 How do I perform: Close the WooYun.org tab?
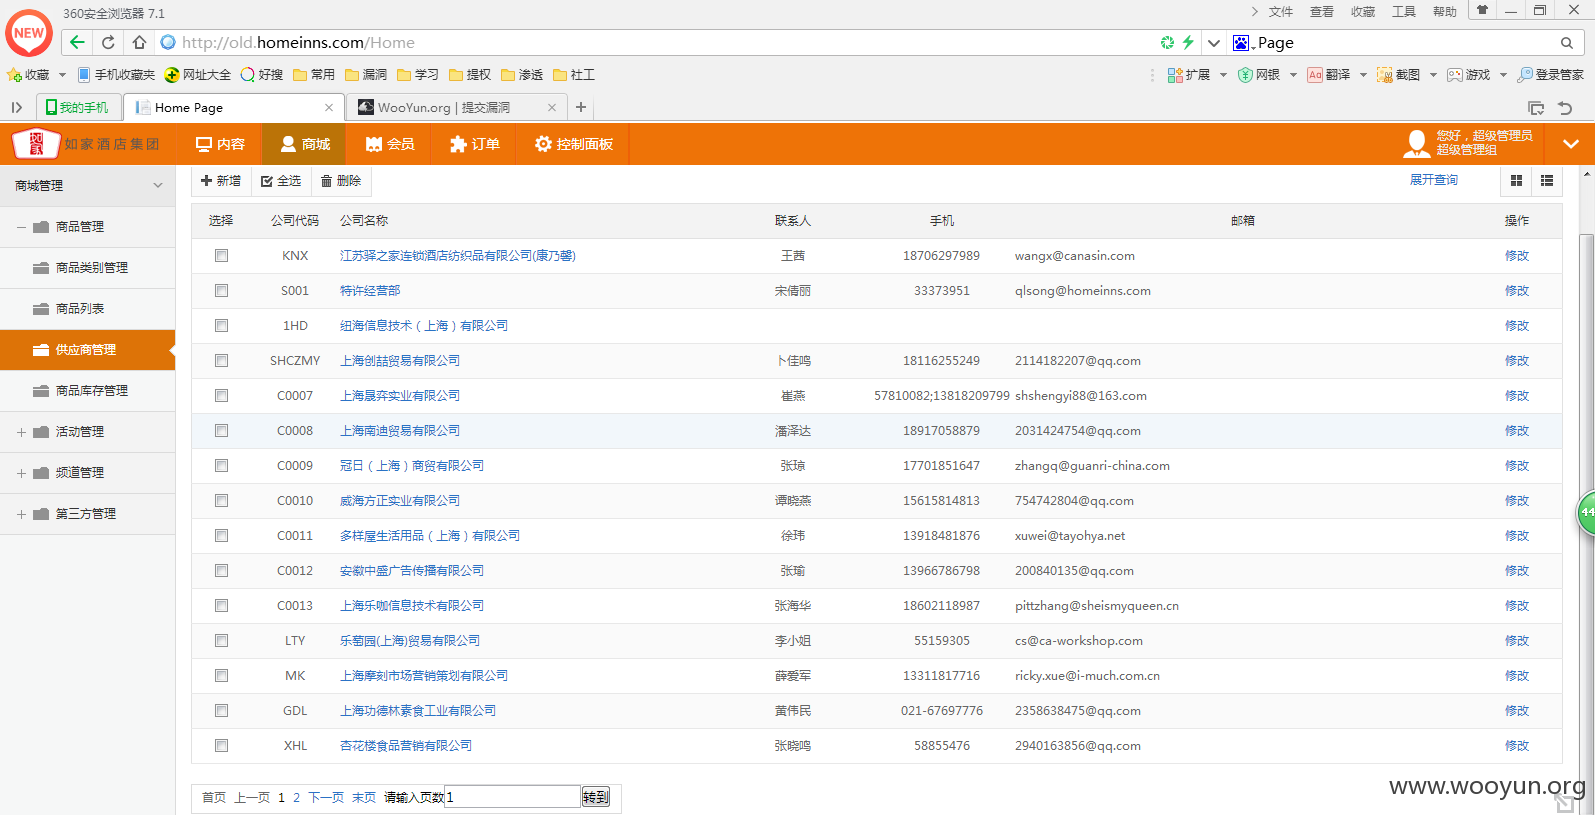click(x=552, y=108)
